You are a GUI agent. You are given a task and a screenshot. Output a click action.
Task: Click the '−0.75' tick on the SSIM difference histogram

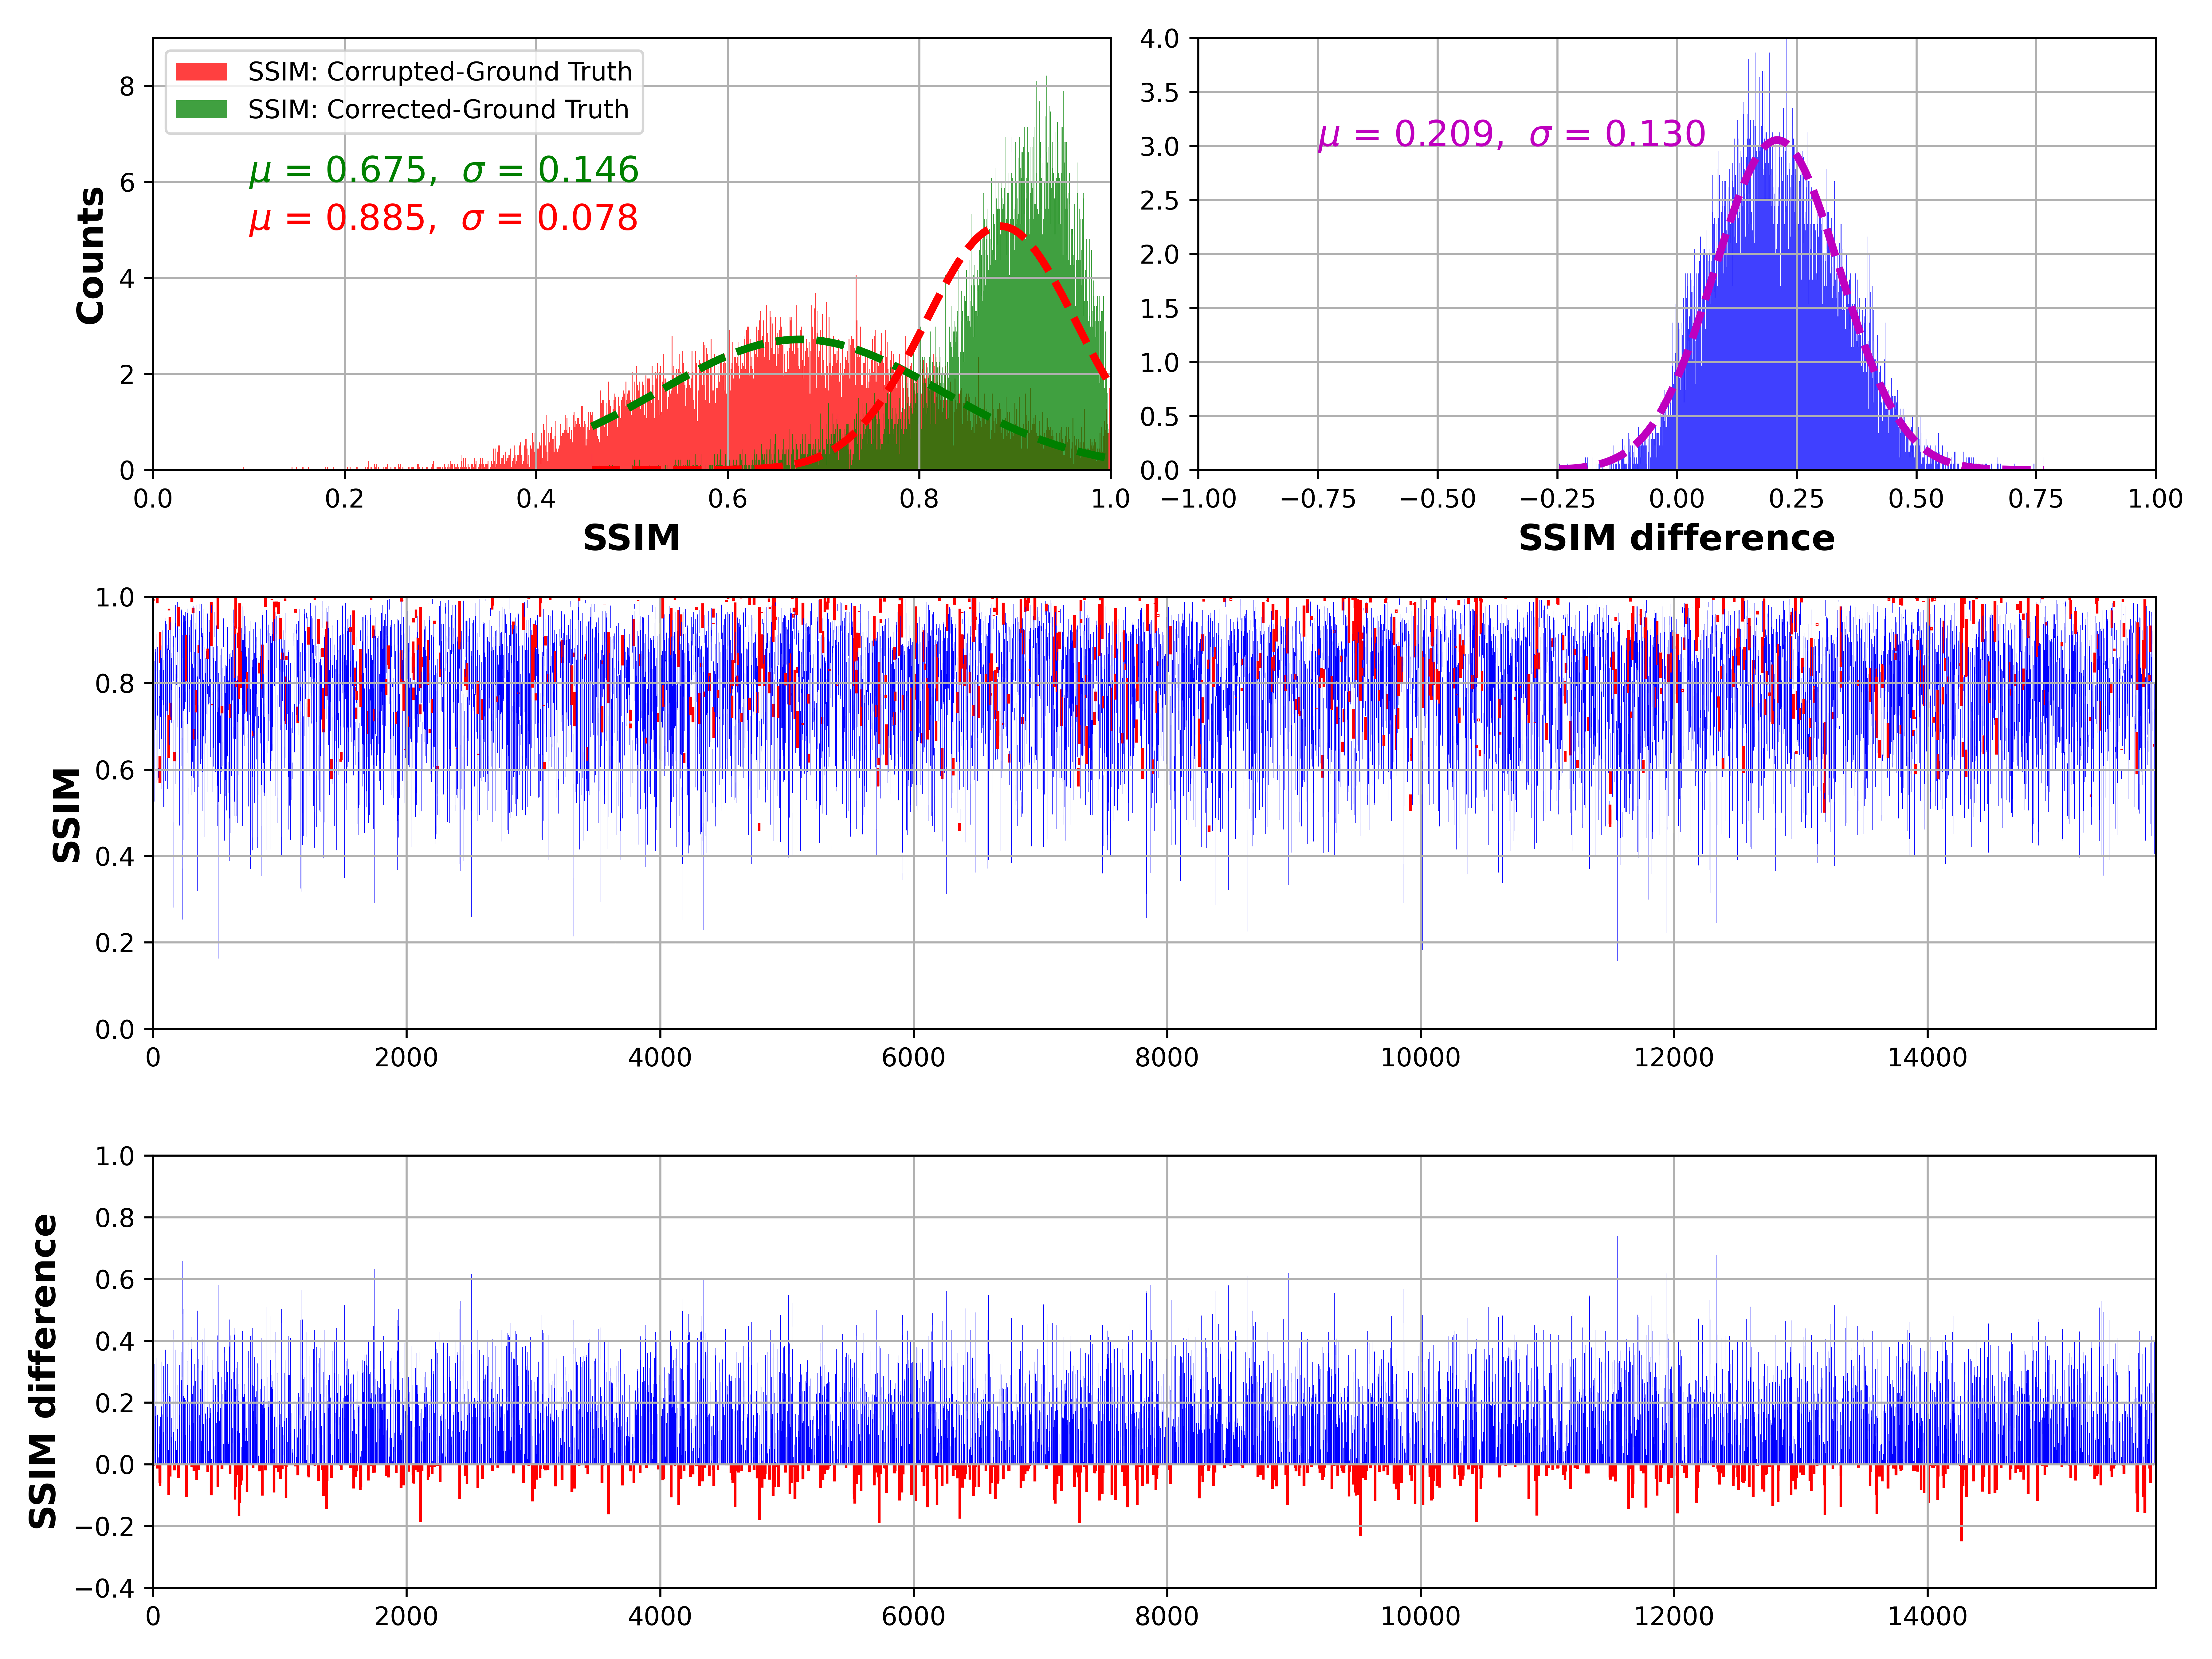click(x=1318, y=499)
